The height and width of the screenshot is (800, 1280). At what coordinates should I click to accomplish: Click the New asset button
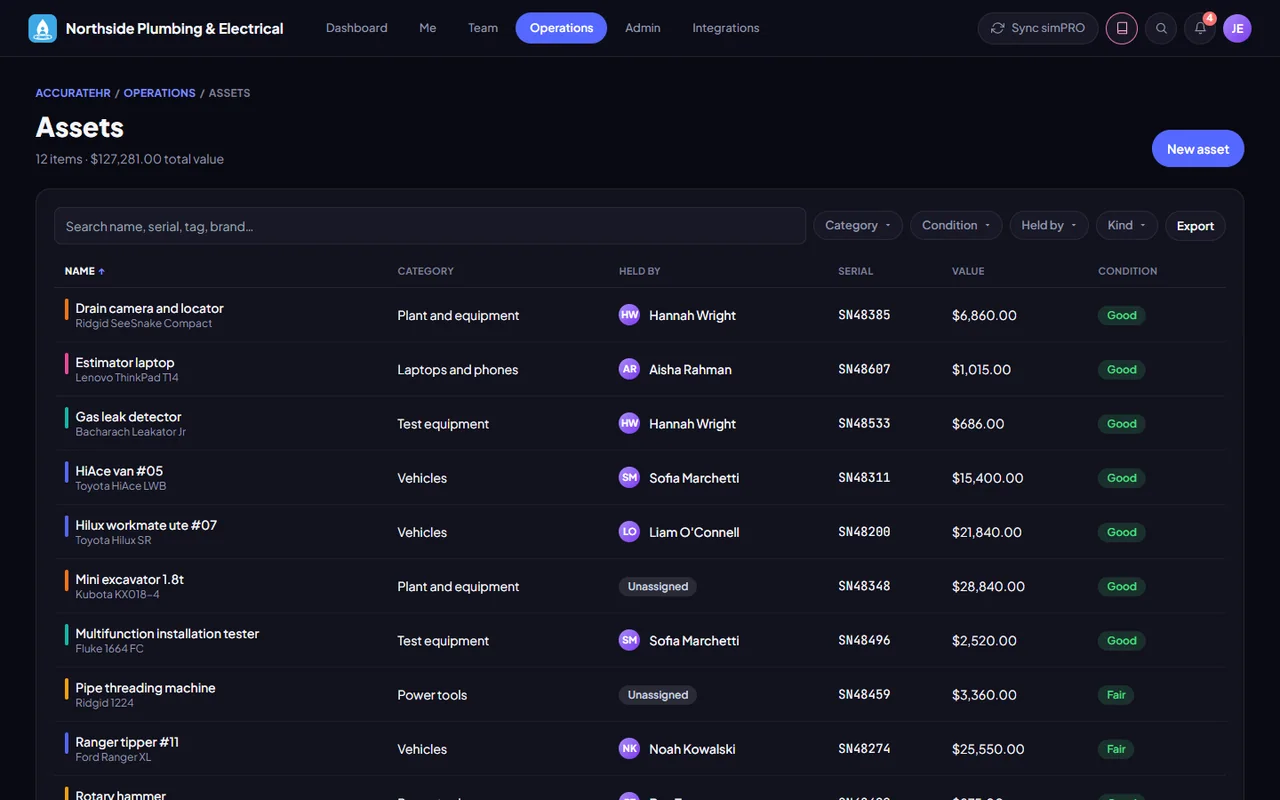pos(1198,149)
